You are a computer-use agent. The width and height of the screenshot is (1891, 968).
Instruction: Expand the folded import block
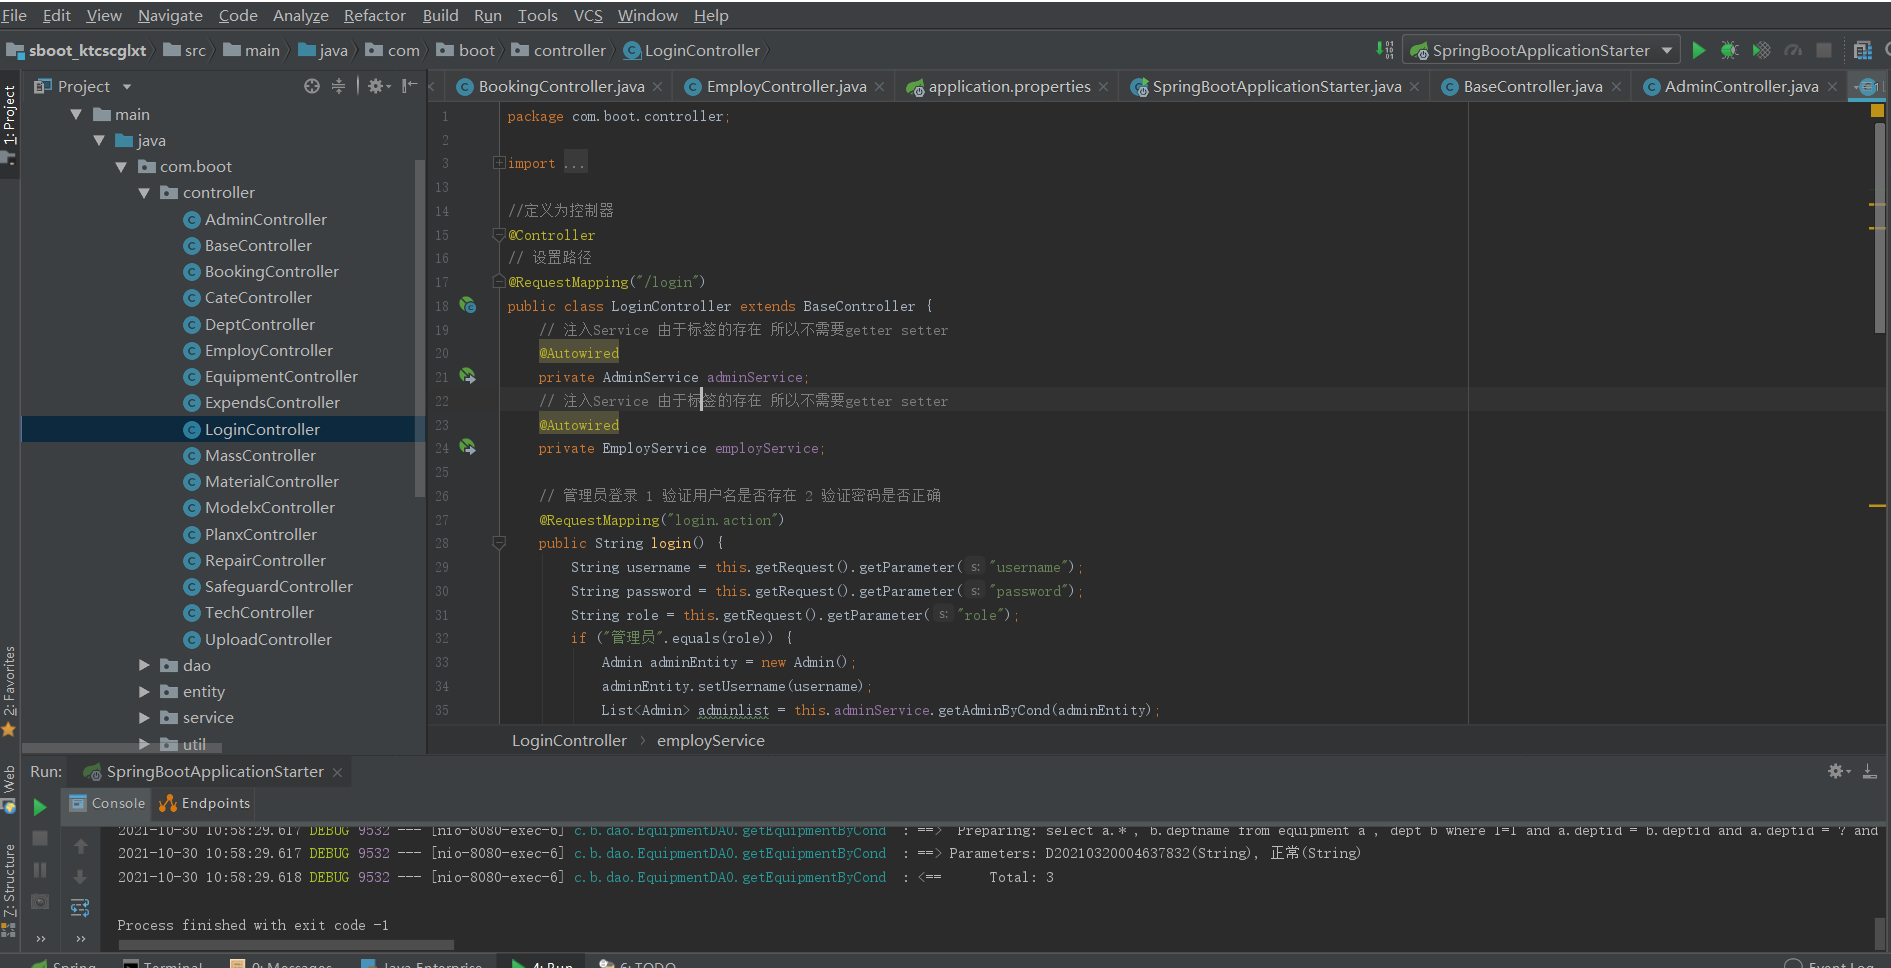(499, 163)
